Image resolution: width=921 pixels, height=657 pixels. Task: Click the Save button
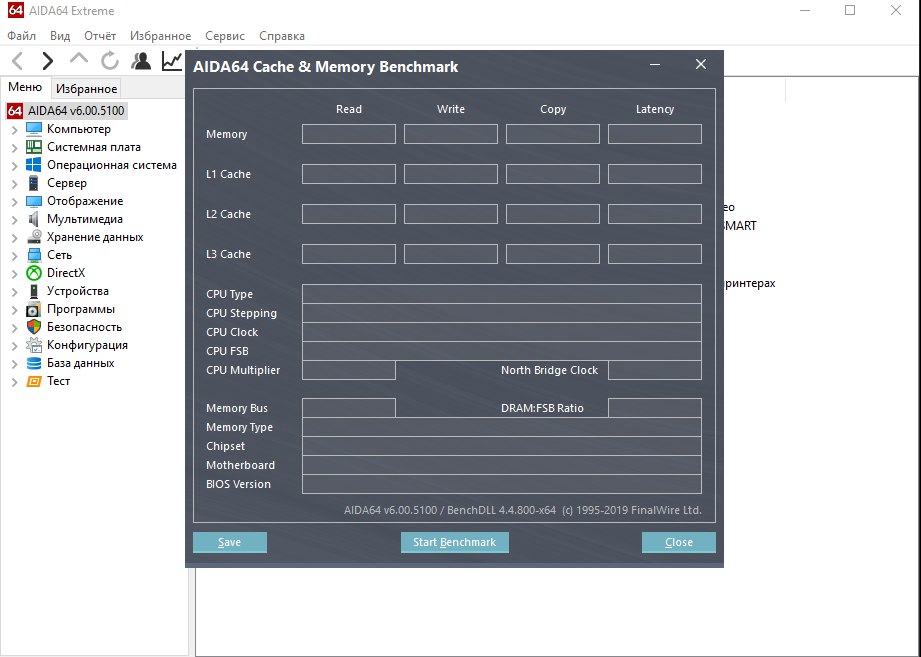[230, 543]
